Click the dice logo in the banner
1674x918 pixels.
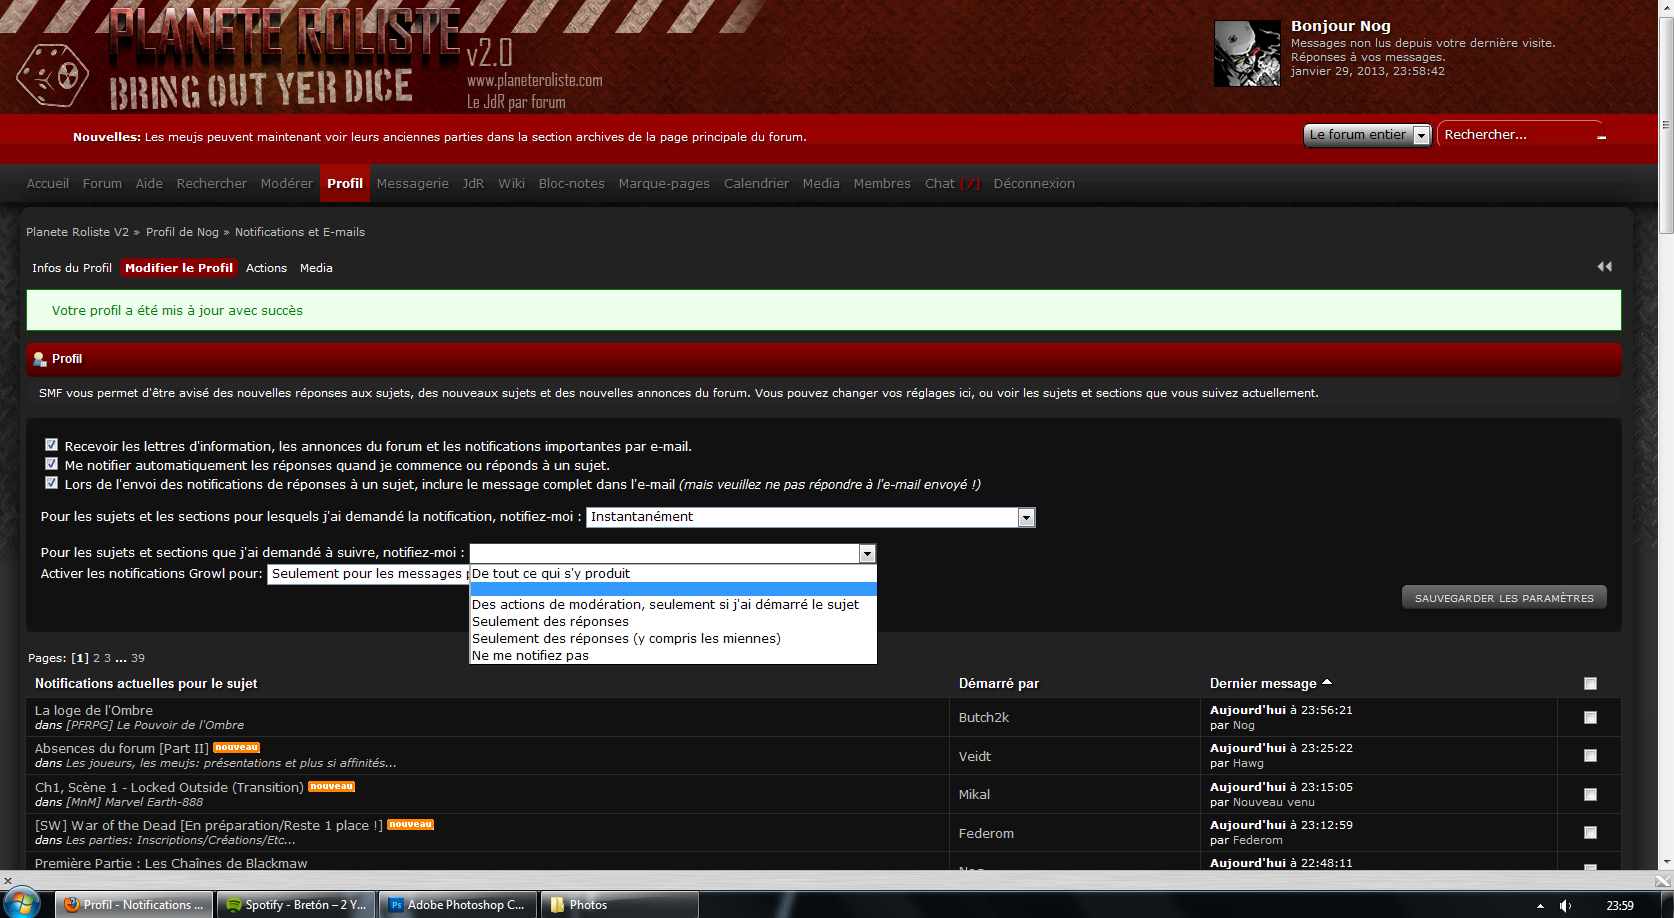[x=52, y=75]
